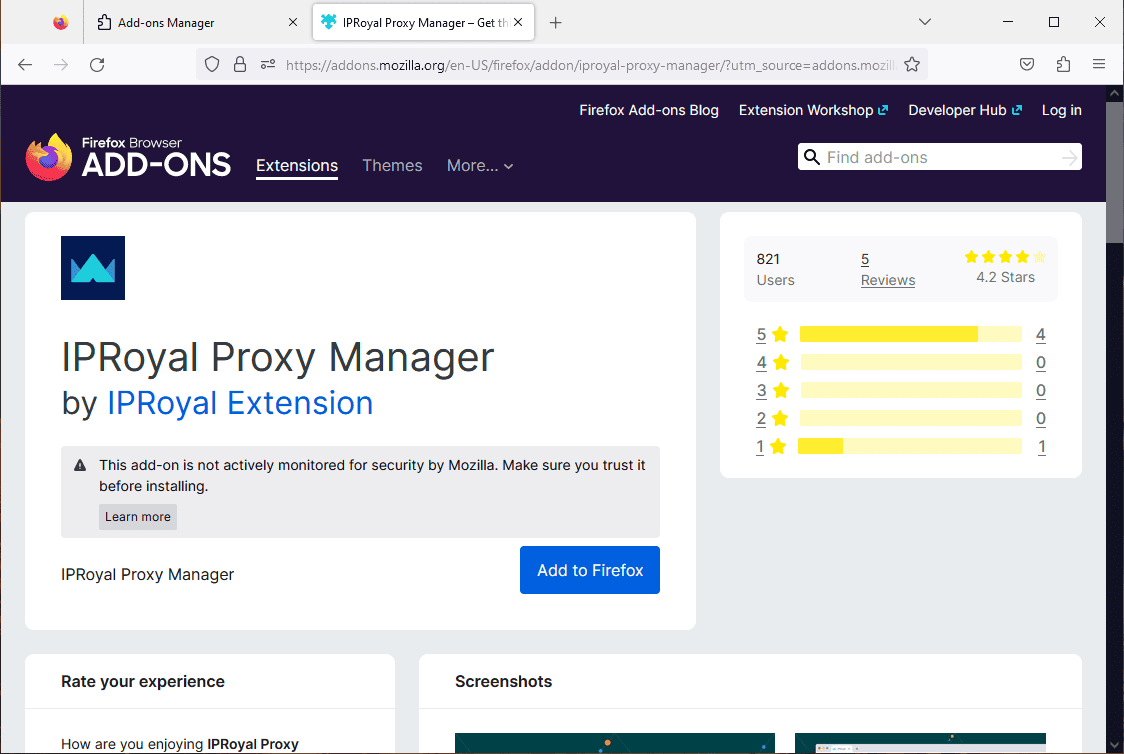Click the Rate your experience heading
Image resolution: width=1124 pixels, height=754 pixels.
(x=143, y=682)
